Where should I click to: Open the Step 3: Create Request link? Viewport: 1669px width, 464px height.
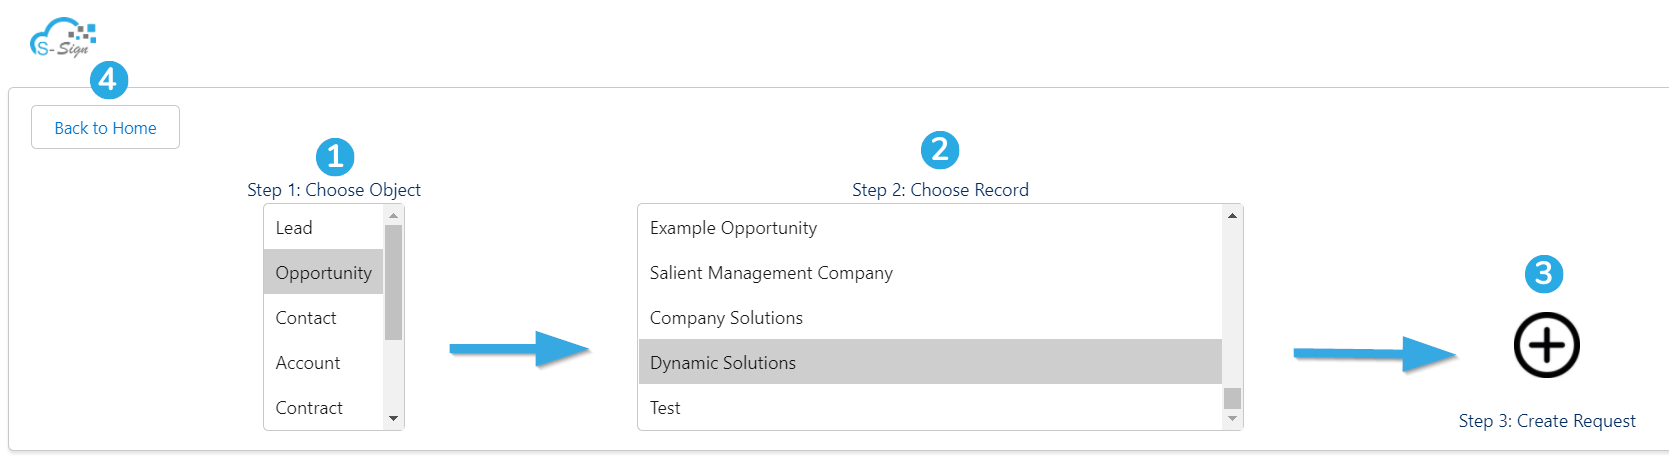[x=1547, y=421]
